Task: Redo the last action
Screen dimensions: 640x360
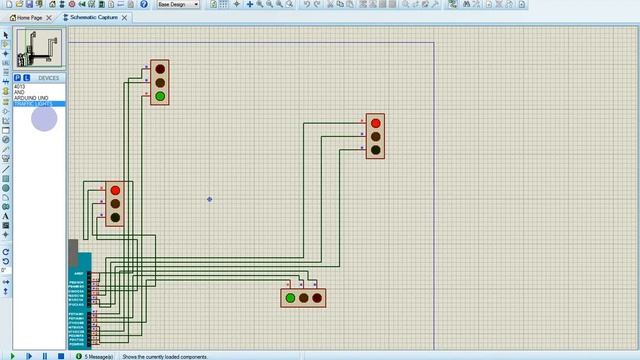Action: [316, 4]
